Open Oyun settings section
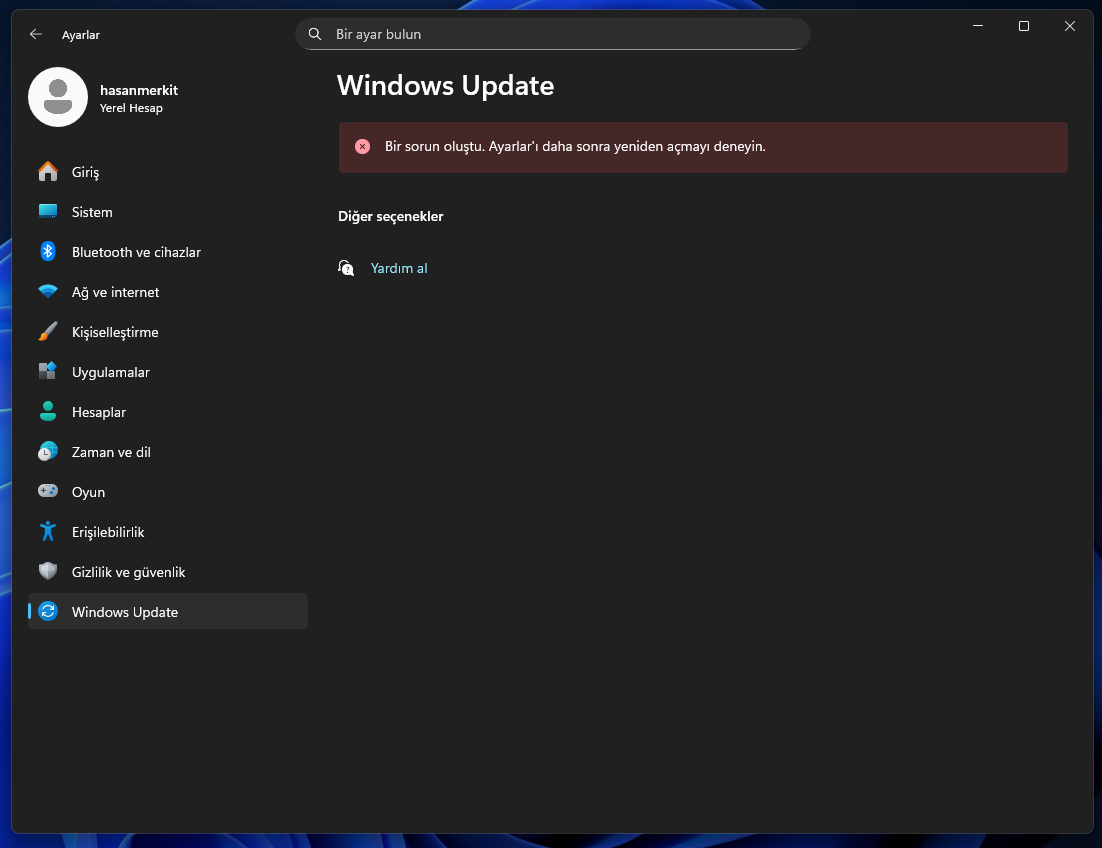 tap(168, 492)
